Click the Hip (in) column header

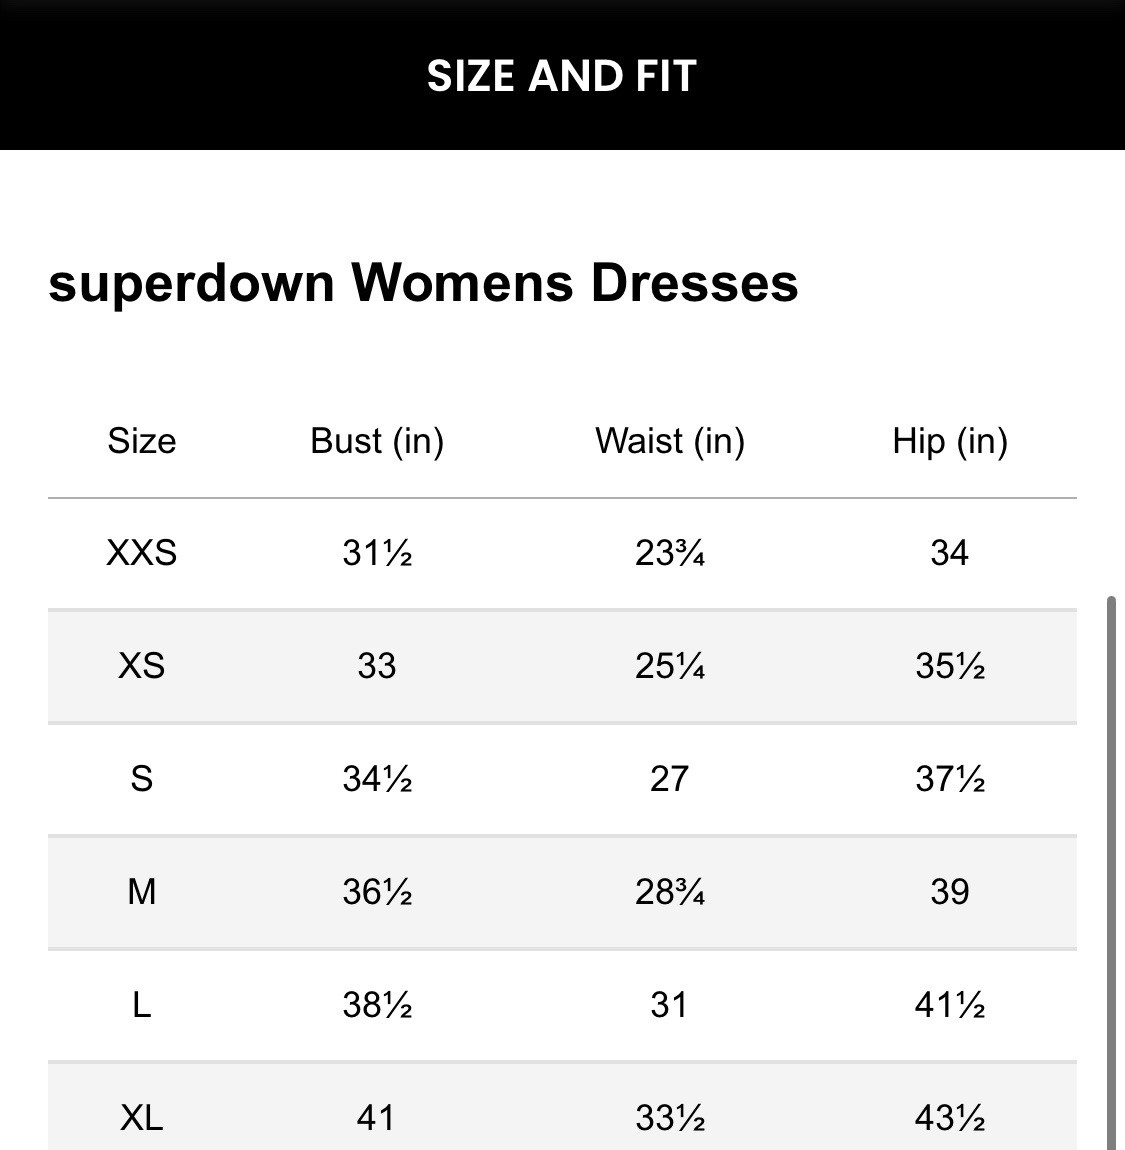[949, 441]
